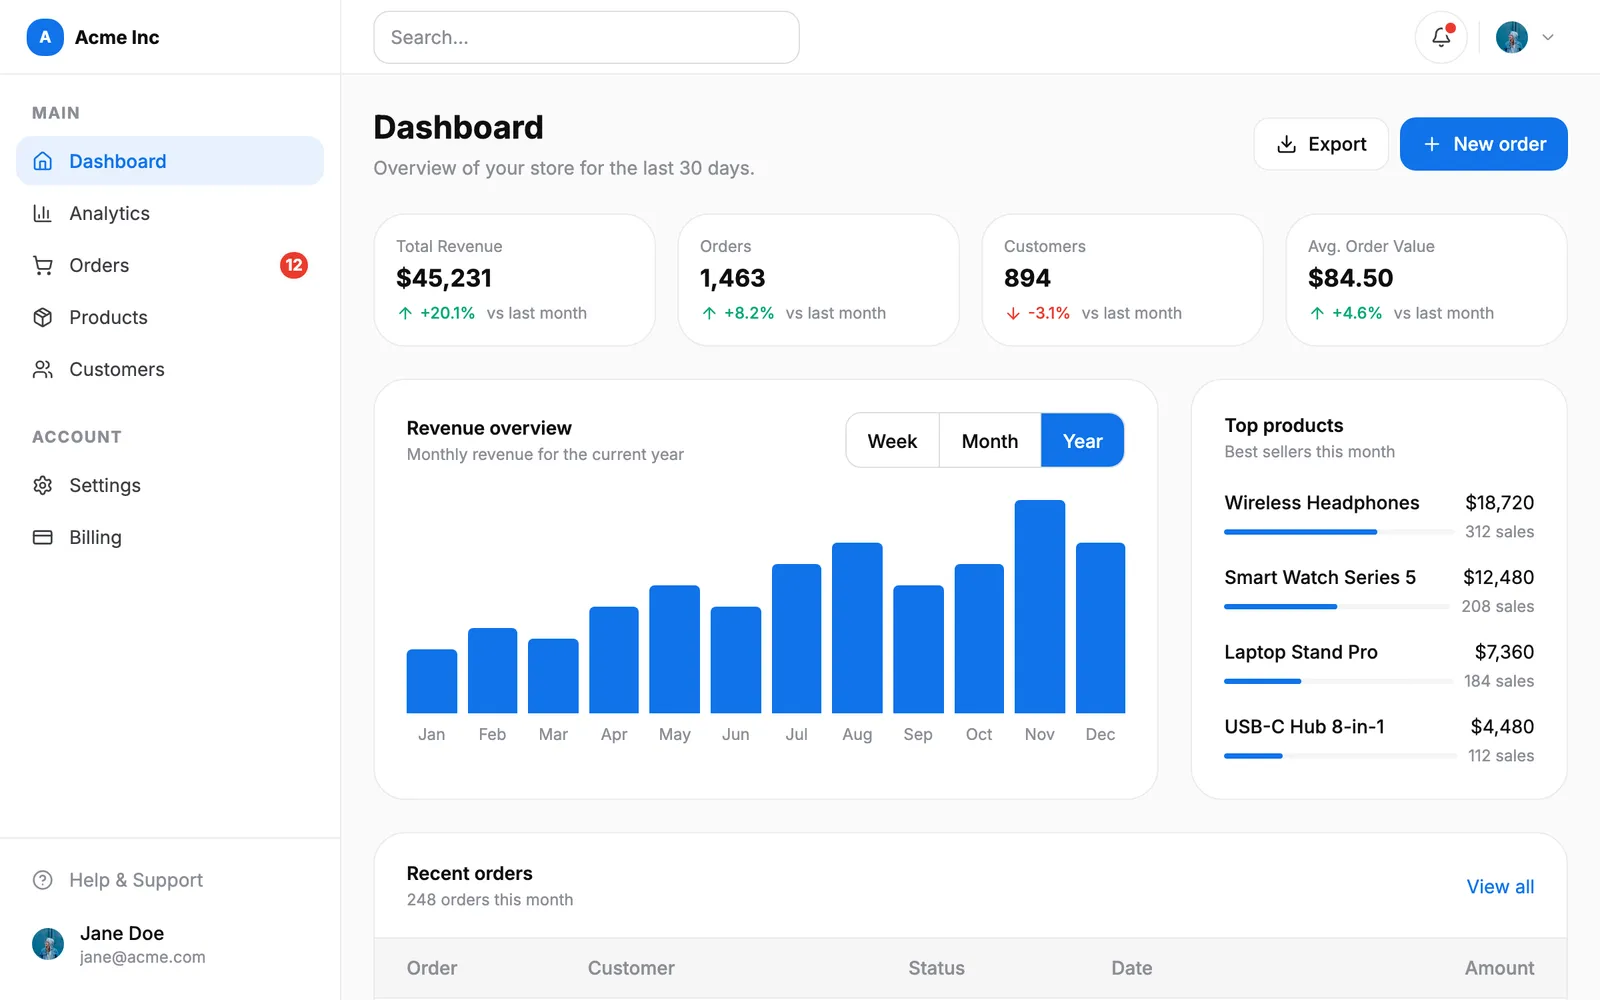The width and height of the screenshot is (1600, 1000).
Task: Navigate to Products
Action: (170, 317)
